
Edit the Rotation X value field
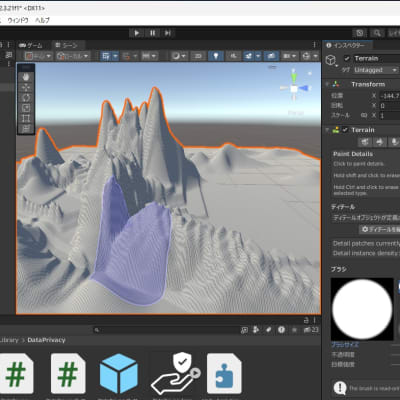click(x=389, y=106)
